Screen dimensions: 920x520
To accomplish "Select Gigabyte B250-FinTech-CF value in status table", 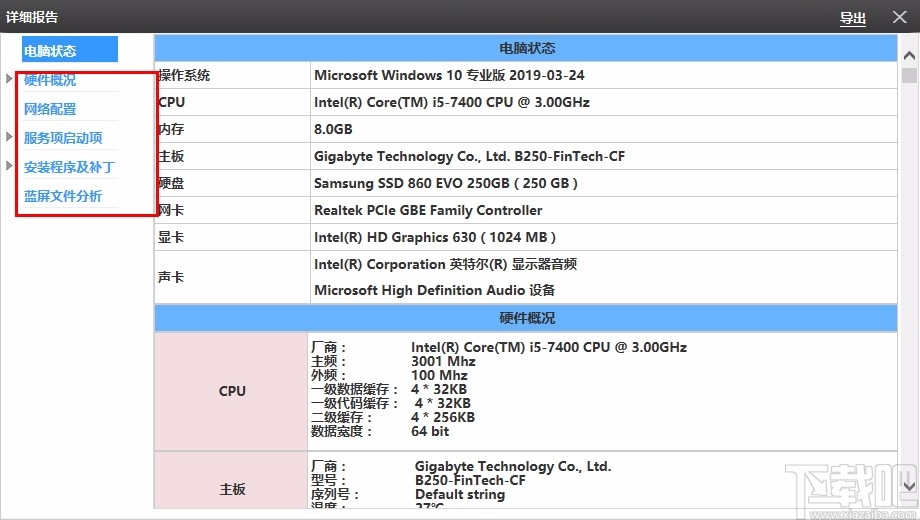I will coord(469,156).
